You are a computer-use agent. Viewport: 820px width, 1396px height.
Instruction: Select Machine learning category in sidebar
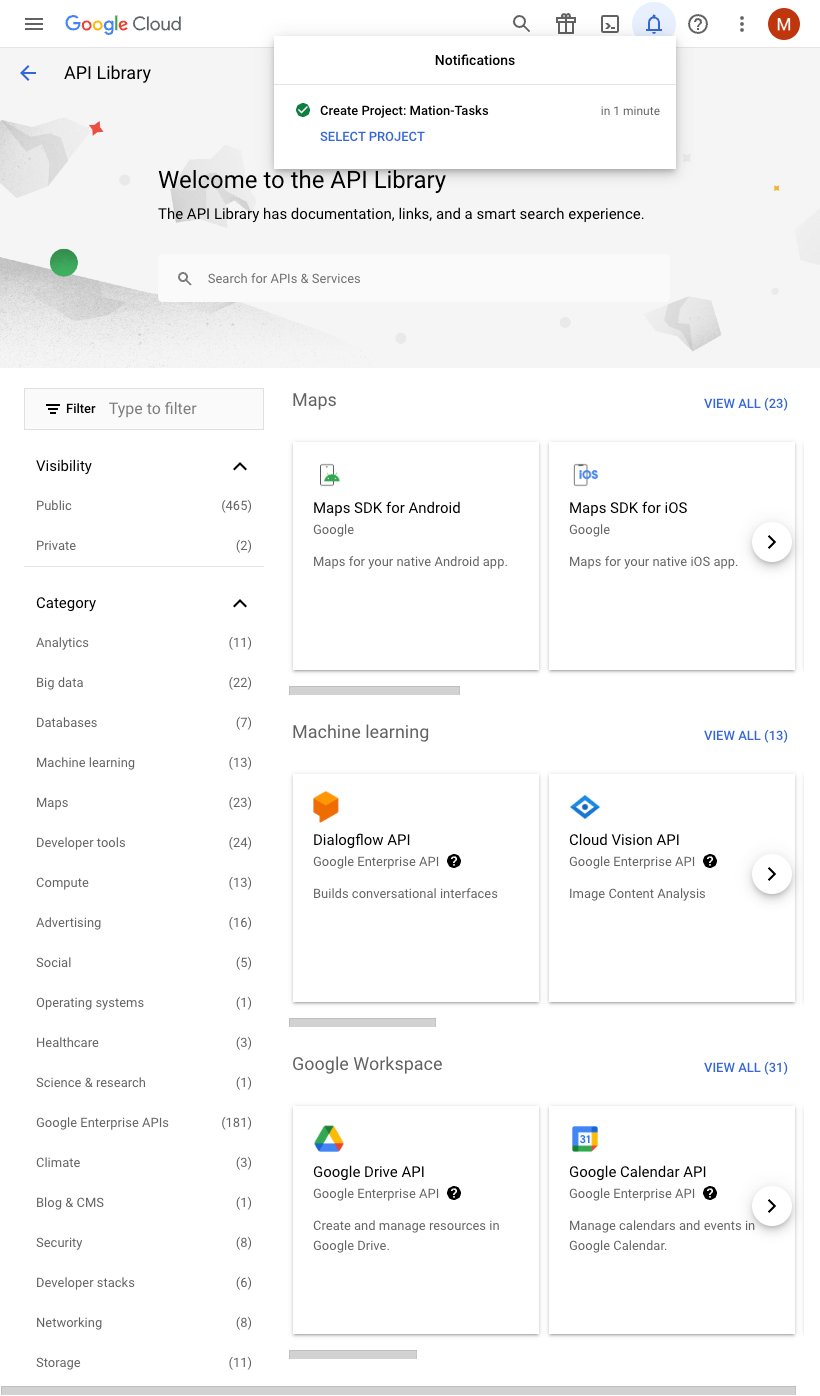[x=144, y=763]
